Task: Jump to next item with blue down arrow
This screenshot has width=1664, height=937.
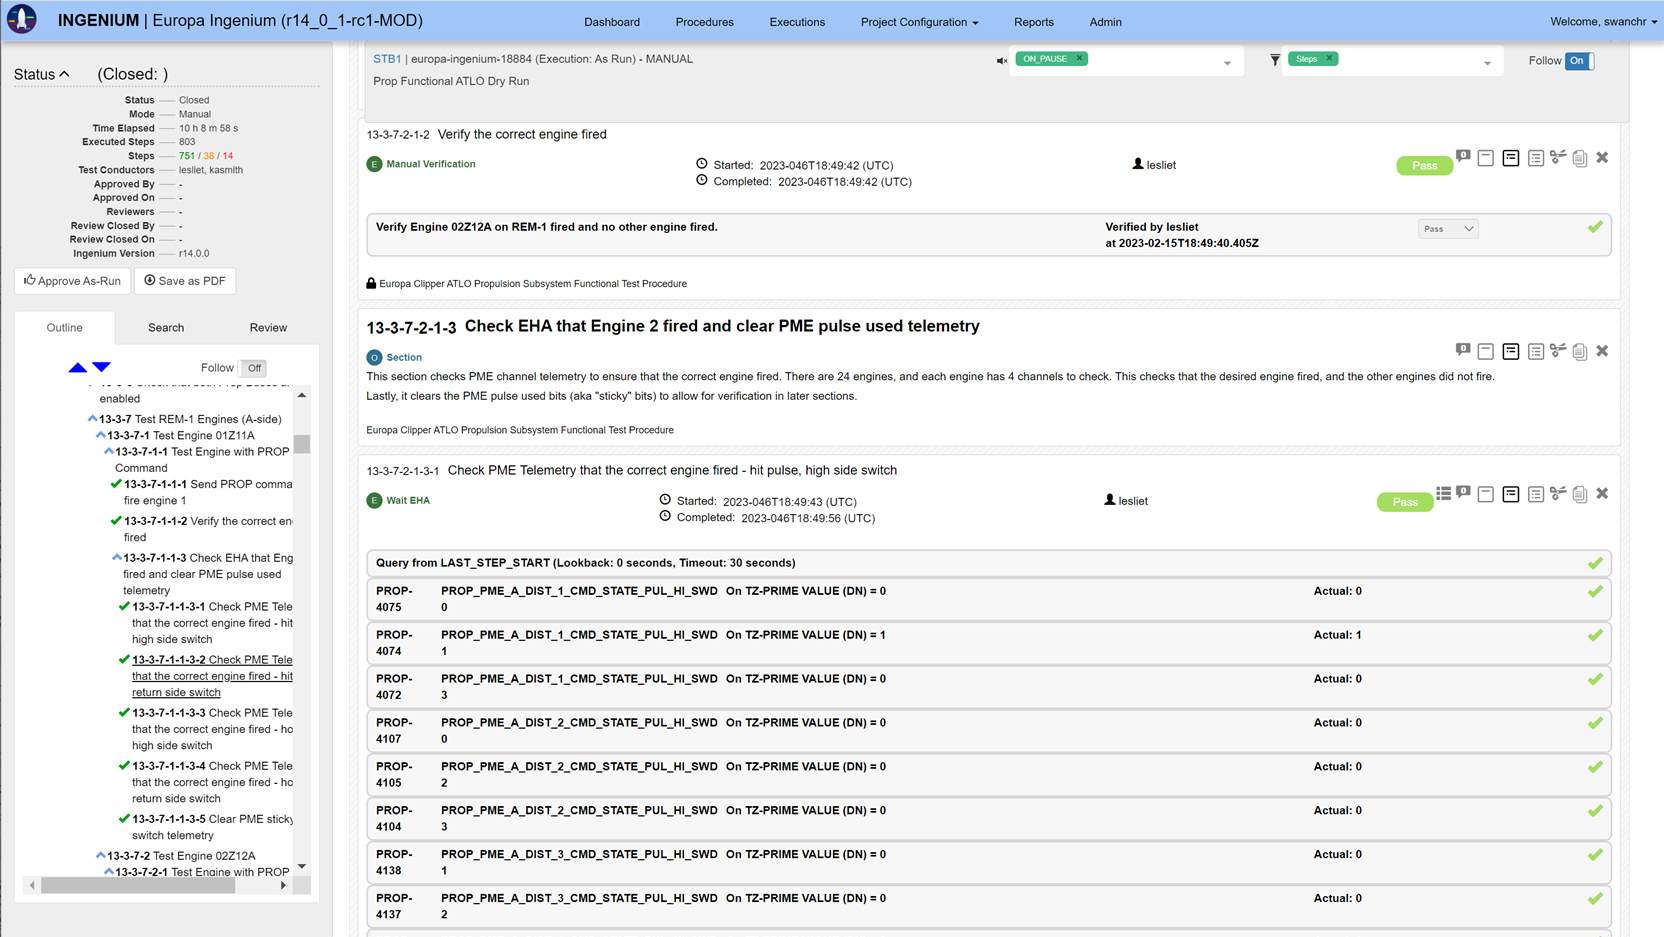Action: (x=102, y=368)
